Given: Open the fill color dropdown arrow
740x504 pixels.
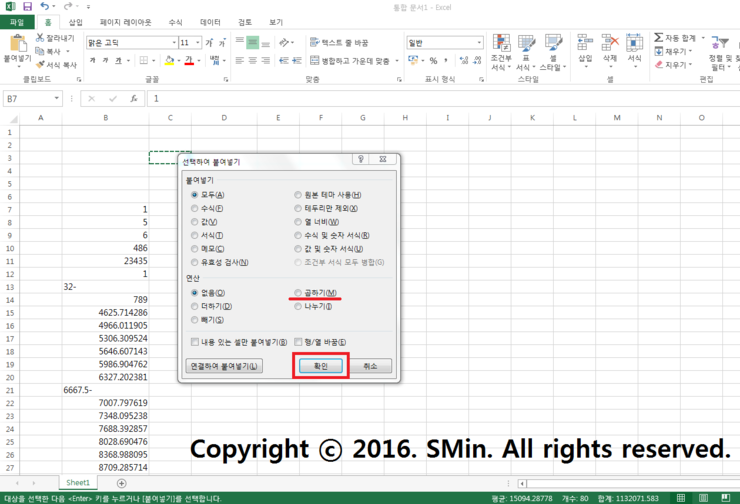Looking at the screenshot, I should click(x=179, y=60).
